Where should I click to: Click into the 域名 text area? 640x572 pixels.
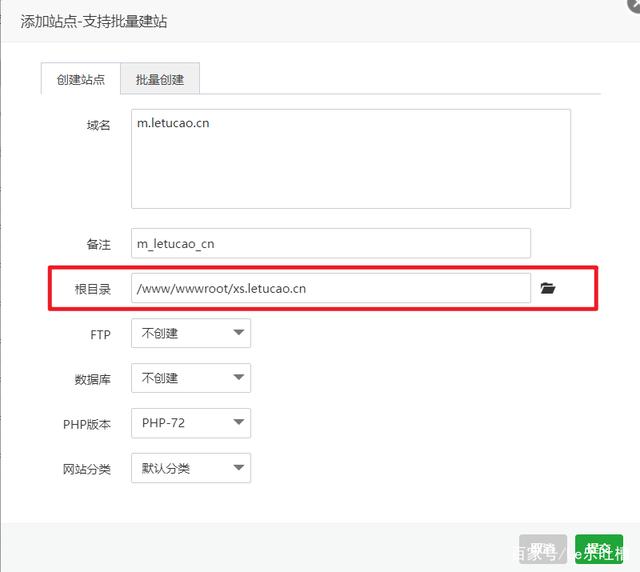pos(350,158)
